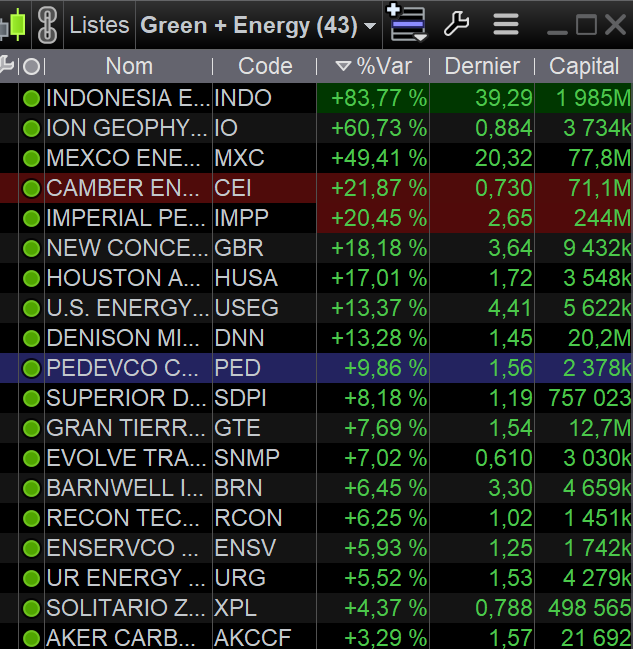Click the +83,77 % variation cell
This screenshot has height=649, width=633.
tap(373, 98)
